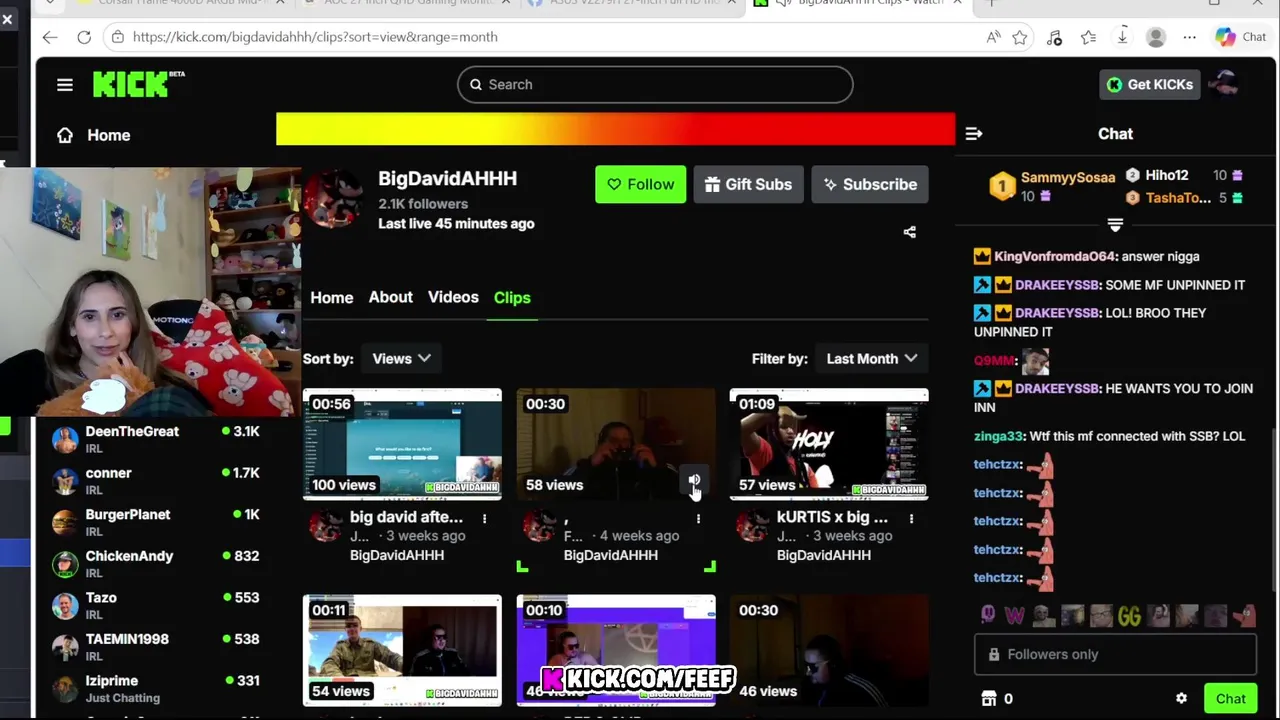The width and height of the screenshot is (1280, 720).
Task: Play the 00:56 clip with 100 views
Action: (x=402, y=444)
